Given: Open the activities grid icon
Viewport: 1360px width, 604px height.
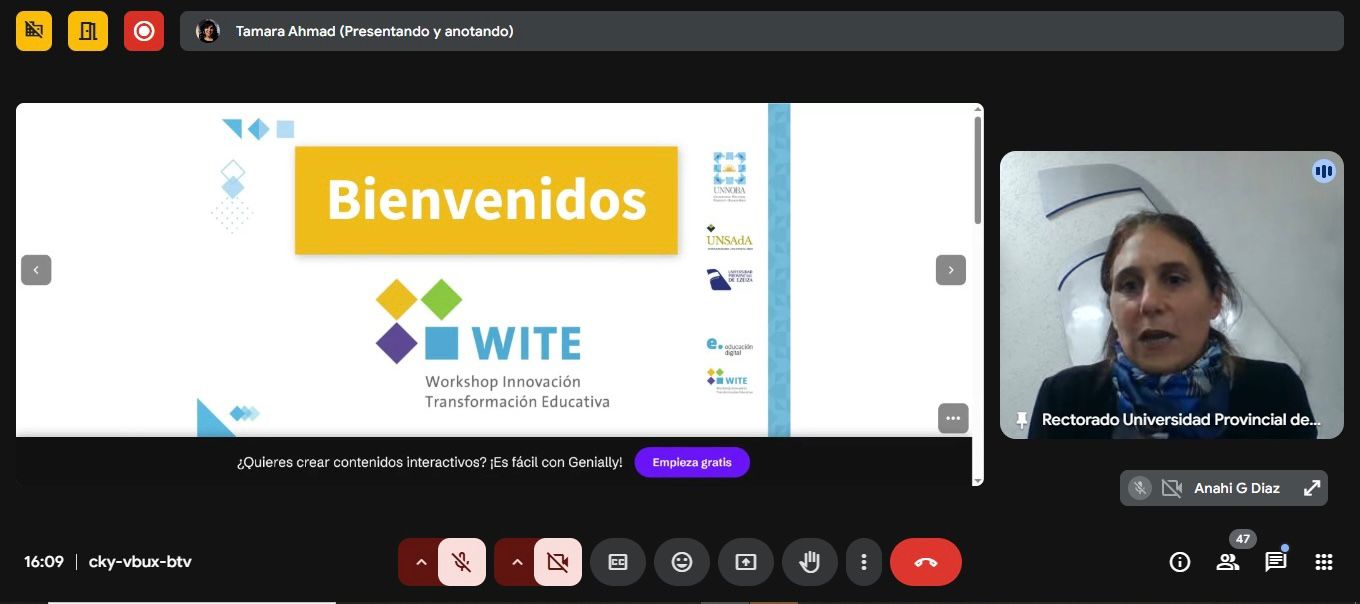Looking at the screenshot, I should tap(1324, 562).
